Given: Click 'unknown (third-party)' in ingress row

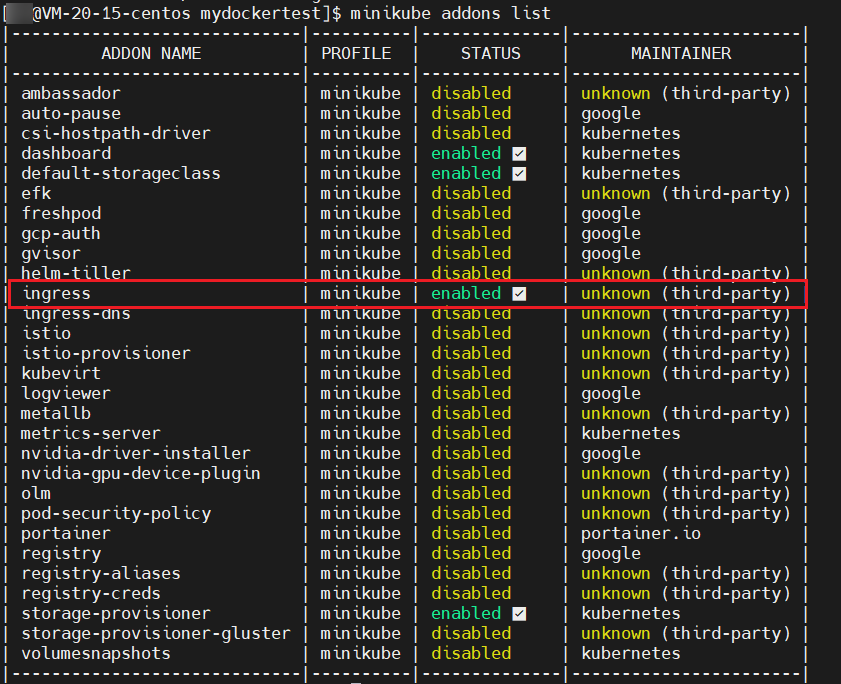Looking at the screenshot, I should tap(686, 293).
